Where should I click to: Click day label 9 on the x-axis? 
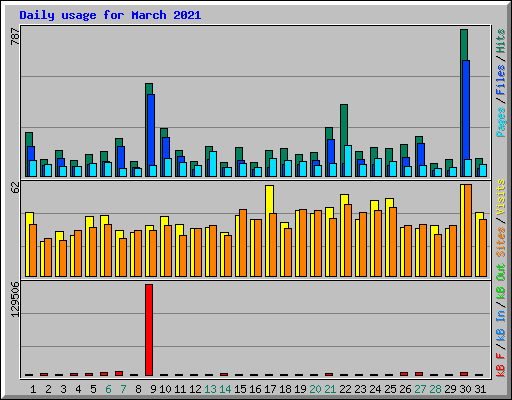153,389
